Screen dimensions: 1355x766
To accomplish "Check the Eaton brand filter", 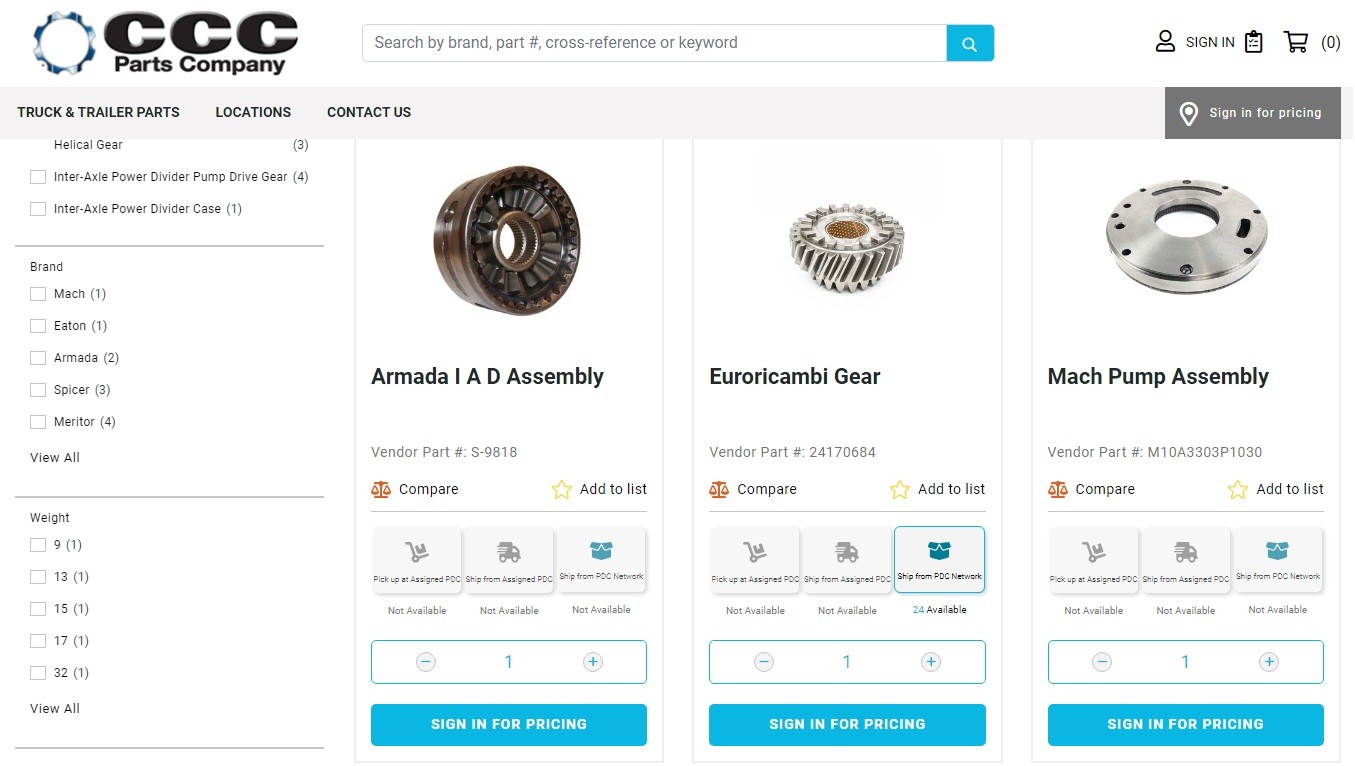I will pos(38,326).
